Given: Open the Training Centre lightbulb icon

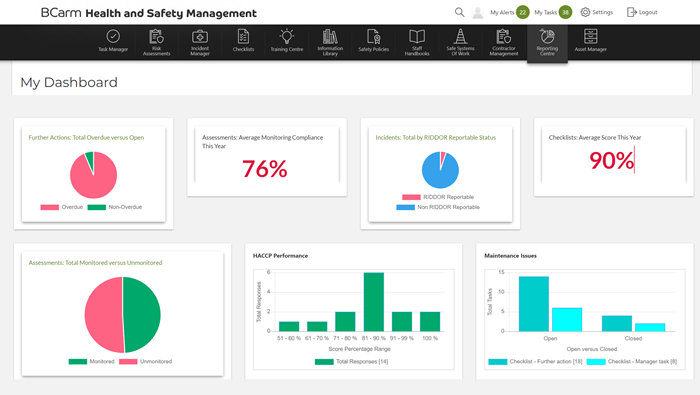Looking at the screenshot, I should point(287,37).
